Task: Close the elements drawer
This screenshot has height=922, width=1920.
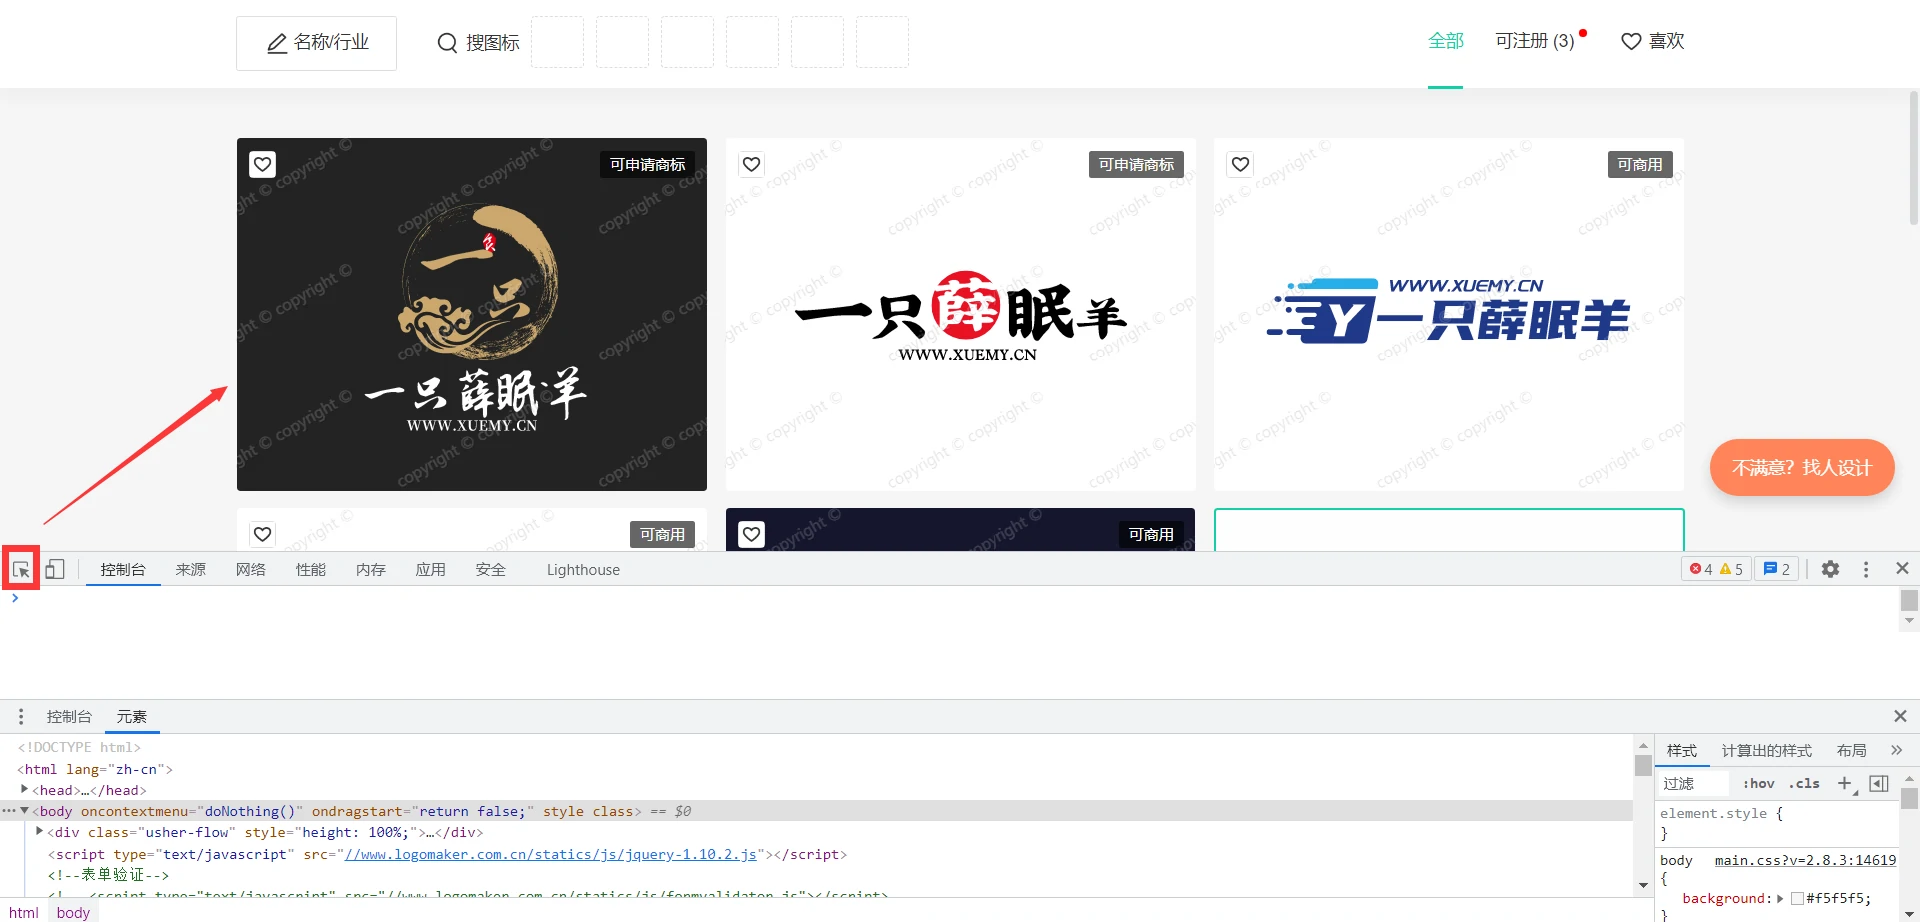Action: (1900, 716)
